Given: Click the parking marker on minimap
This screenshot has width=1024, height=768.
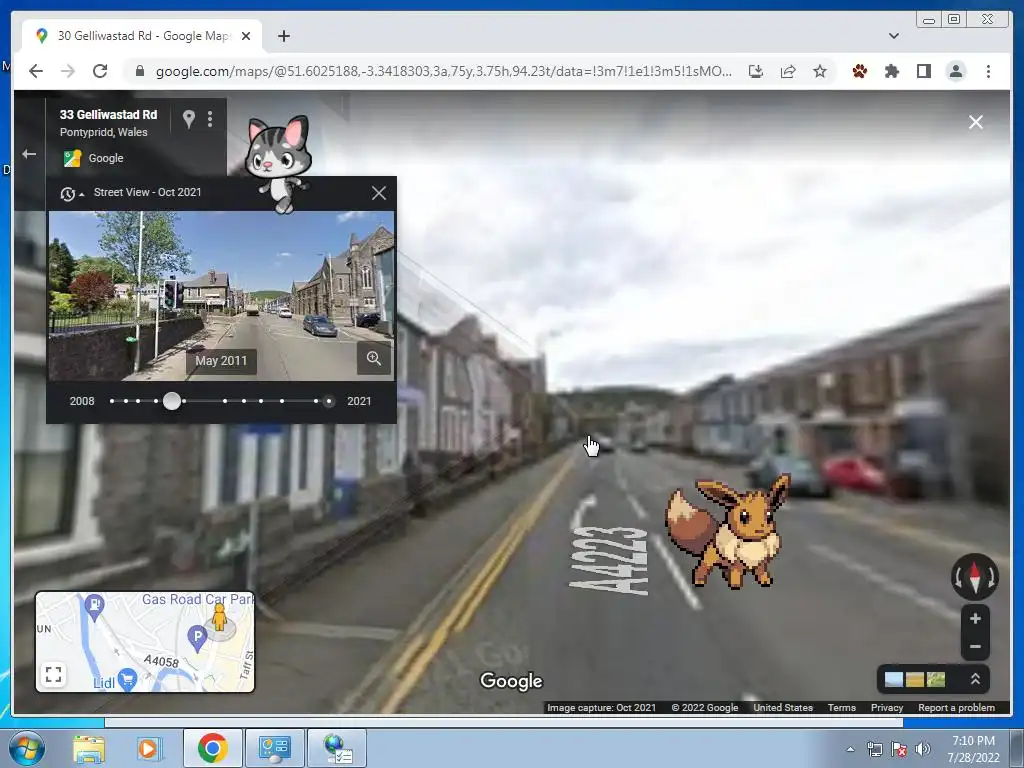Looking at the screenshot, I should click(x=197, y=637).
